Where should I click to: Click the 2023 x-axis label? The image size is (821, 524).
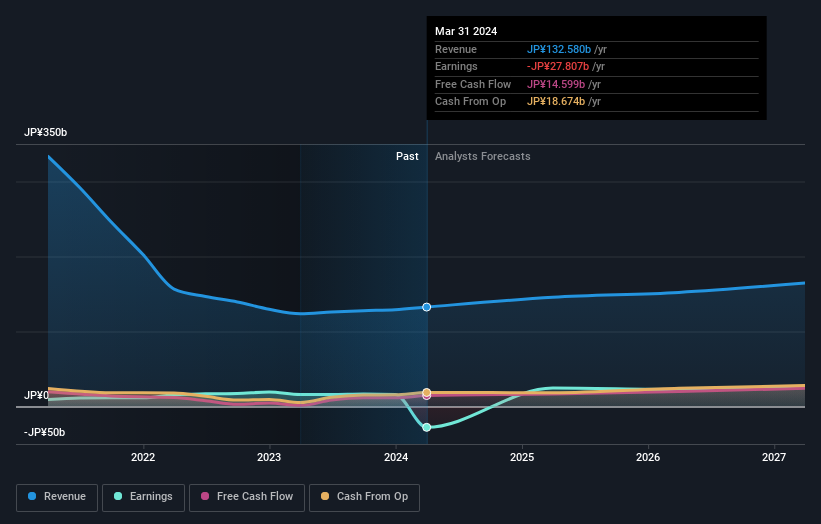coord(269,457)
